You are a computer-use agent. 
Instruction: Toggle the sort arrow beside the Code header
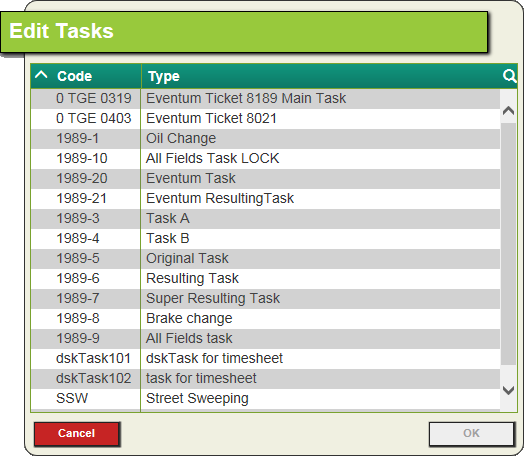pos(41,74)
